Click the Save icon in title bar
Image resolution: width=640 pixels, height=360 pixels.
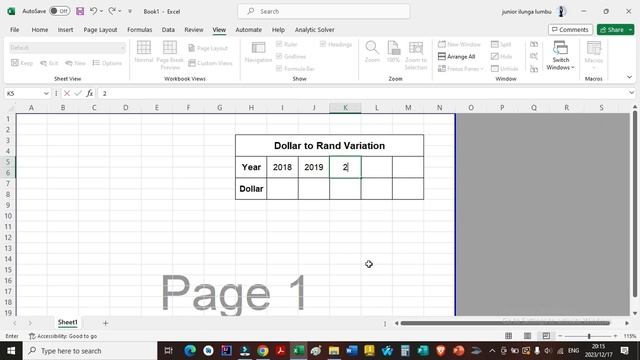(x=80, y=11)
